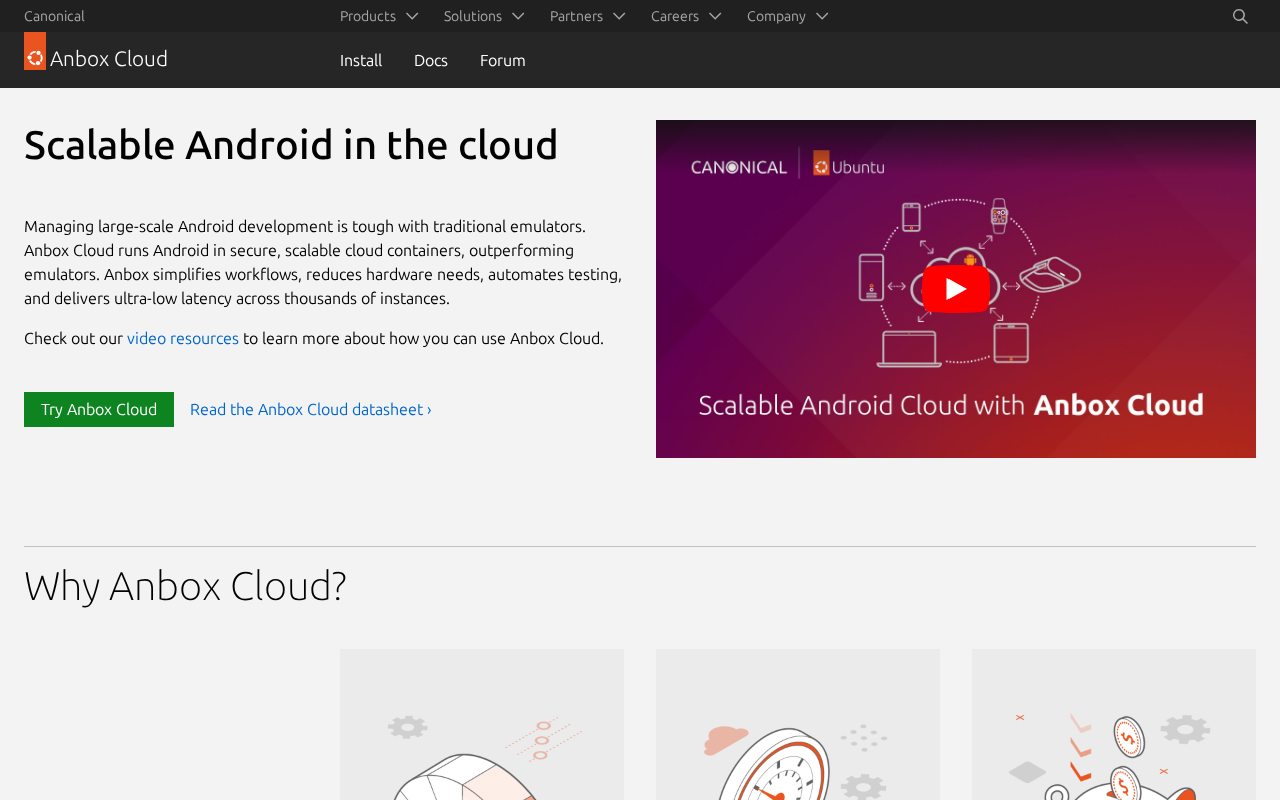The height and width of the screenshot is (800, 1280).
Task: Open the Careers dropdown menu
Action: [685, 16]
